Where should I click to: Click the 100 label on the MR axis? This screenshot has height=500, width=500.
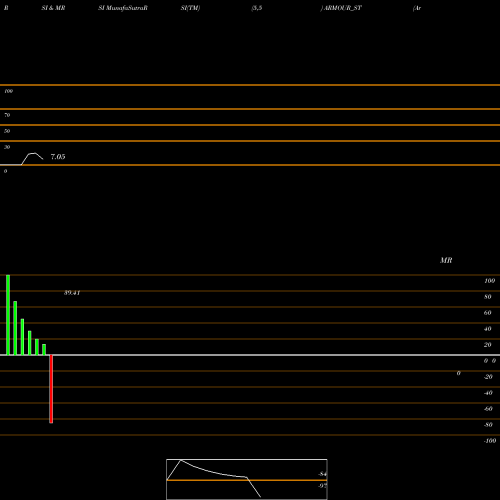(x=489, y=281)
